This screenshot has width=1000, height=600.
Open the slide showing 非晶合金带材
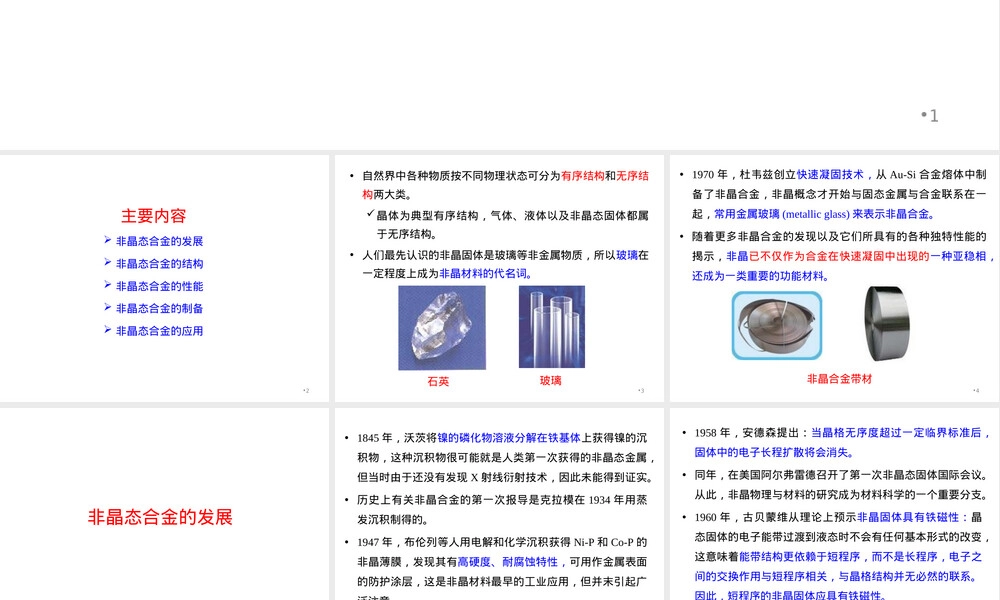coord(834,278)
